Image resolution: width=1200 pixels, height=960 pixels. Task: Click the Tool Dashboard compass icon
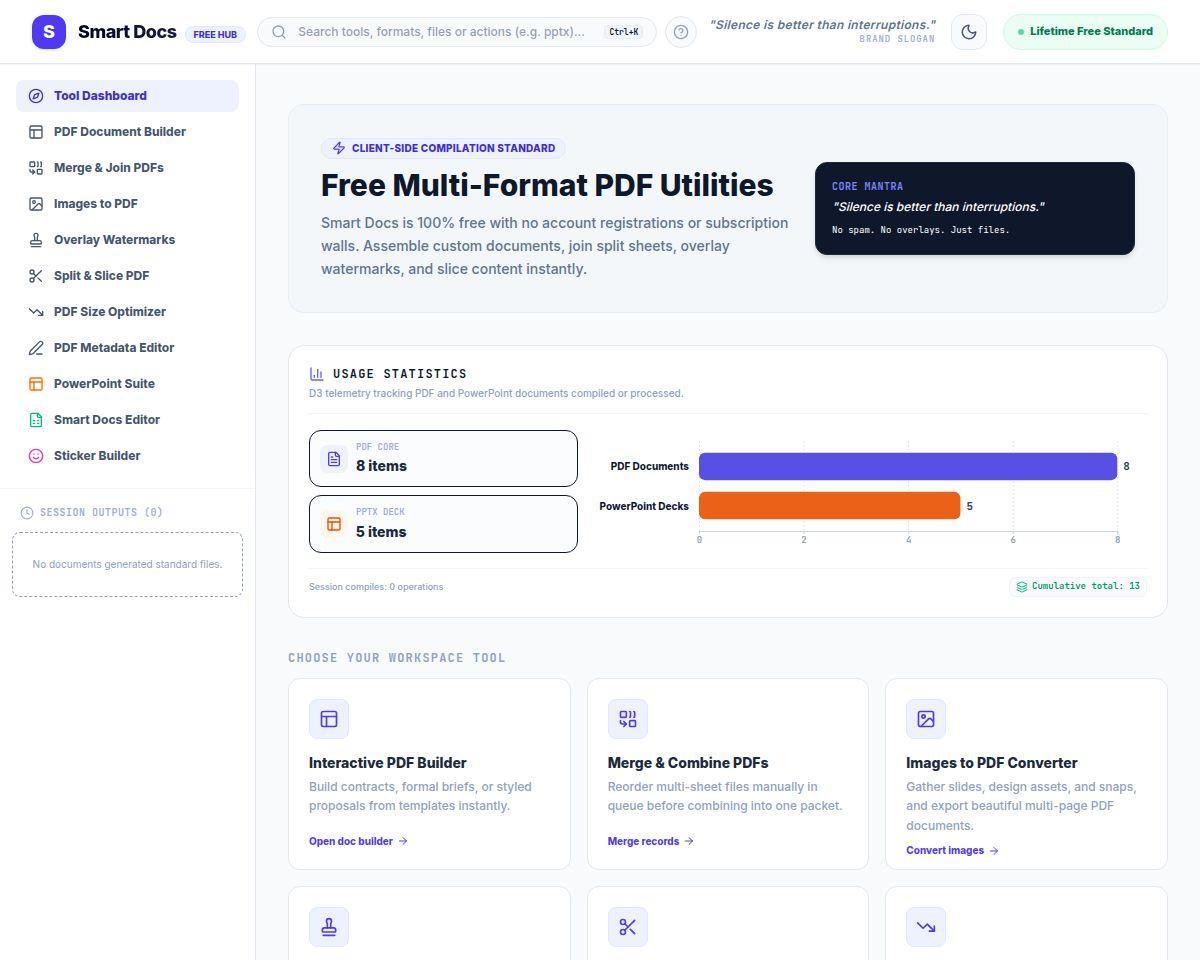coord(36,96)
